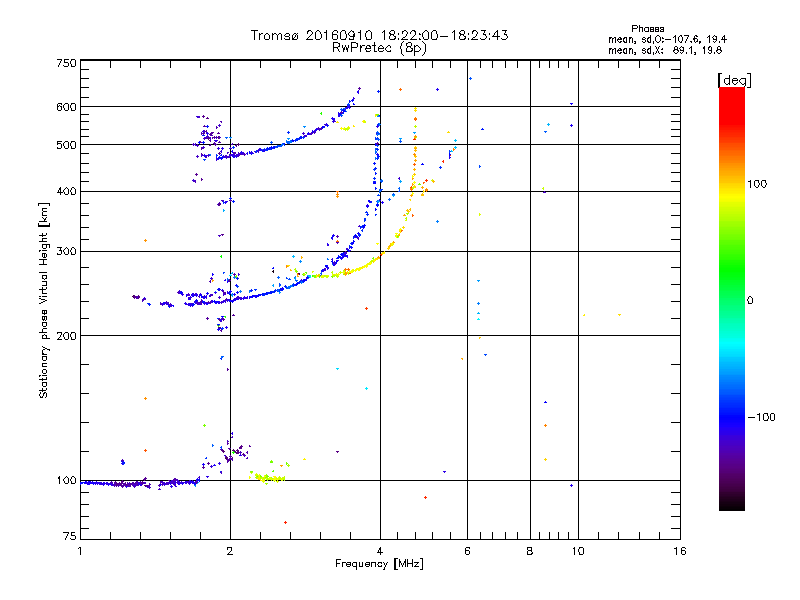Select the 'mean, sd,X: 89.1, 19.8' line

[665, 50]
